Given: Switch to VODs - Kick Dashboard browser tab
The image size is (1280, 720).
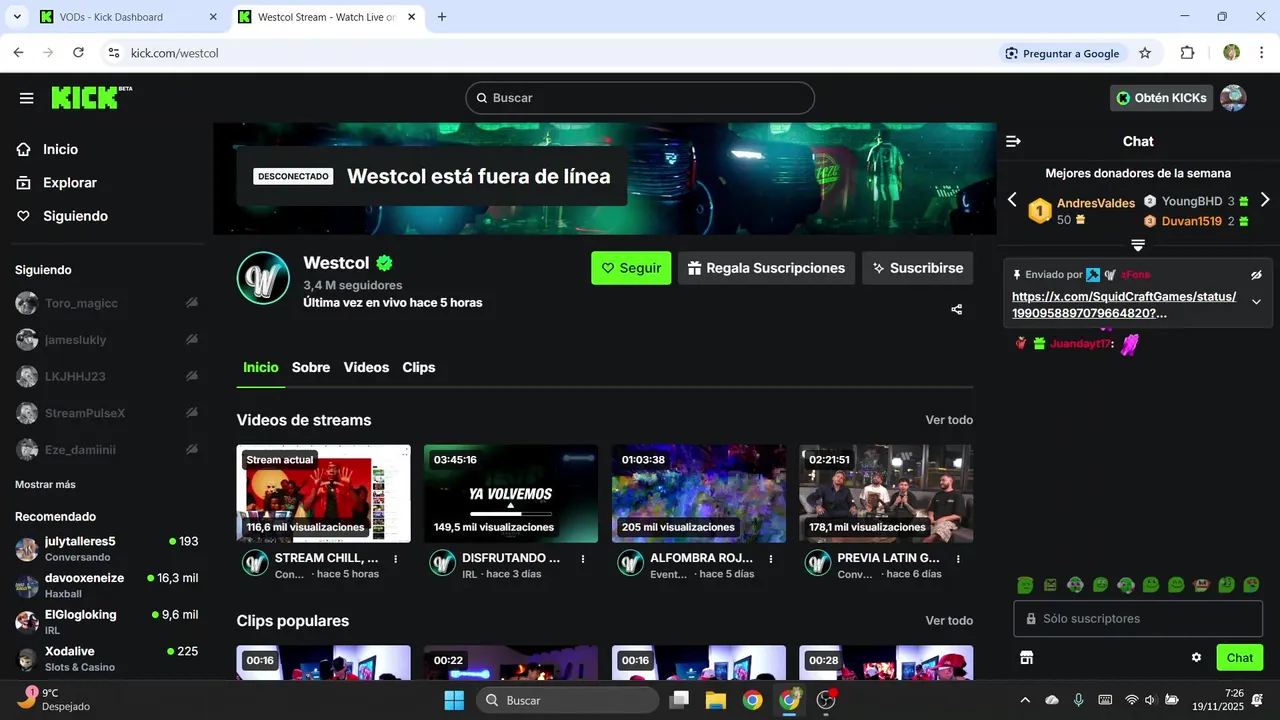Looking at the screenshot, I should [127, 17].
